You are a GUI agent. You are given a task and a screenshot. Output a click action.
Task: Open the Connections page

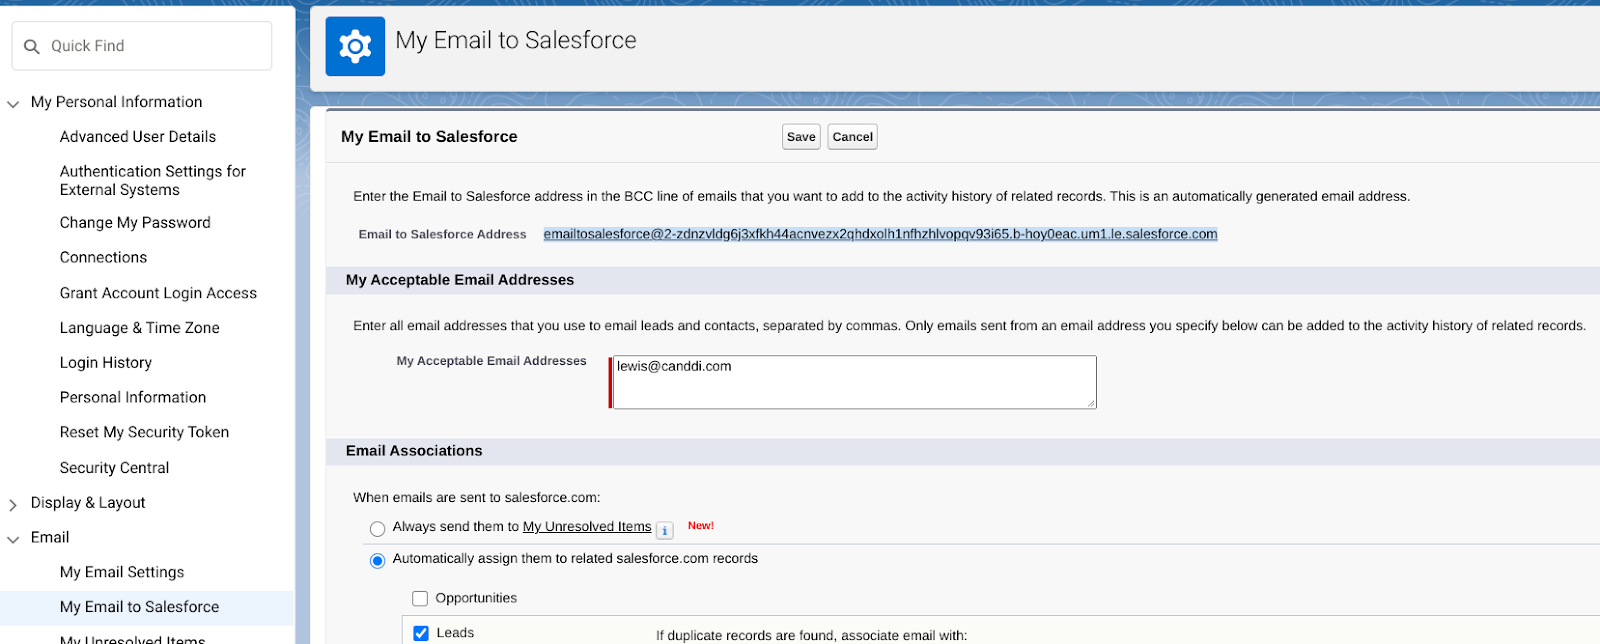click(x=103, y=258)
